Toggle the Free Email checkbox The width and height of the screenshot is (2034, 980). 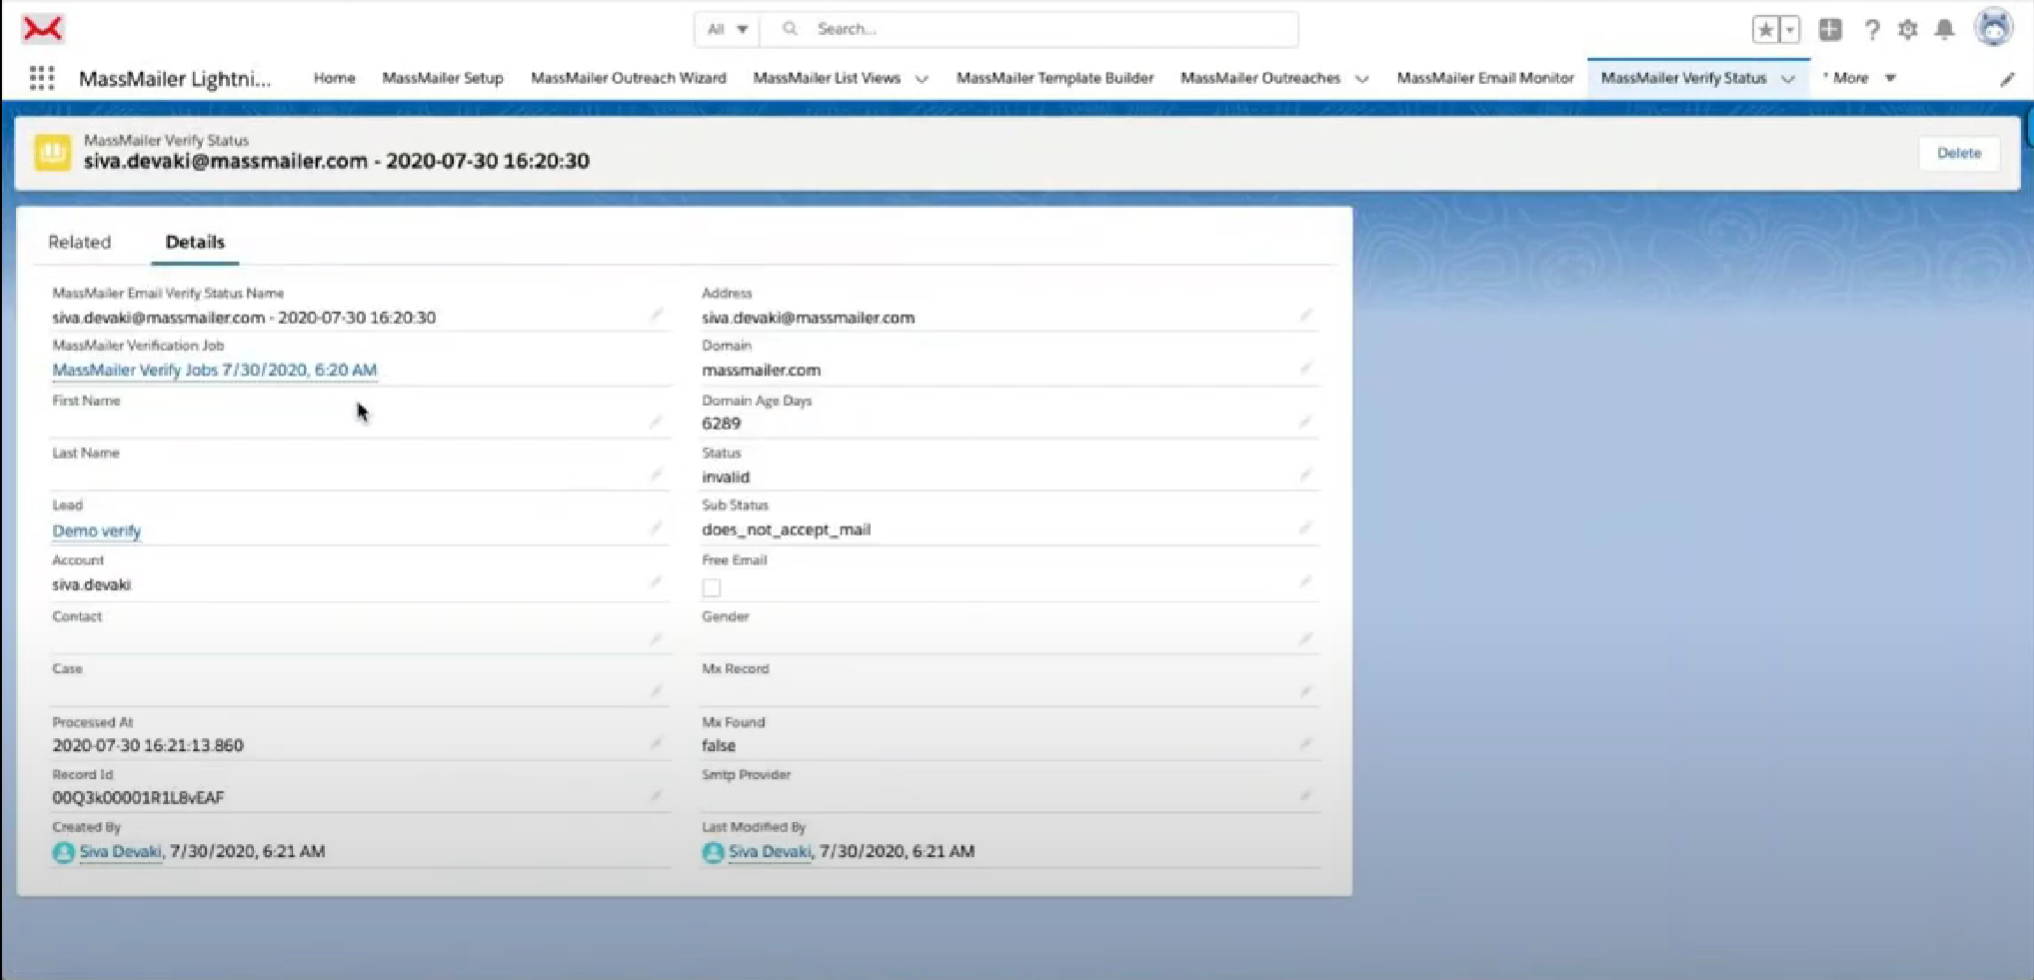[x=711, y=588]
